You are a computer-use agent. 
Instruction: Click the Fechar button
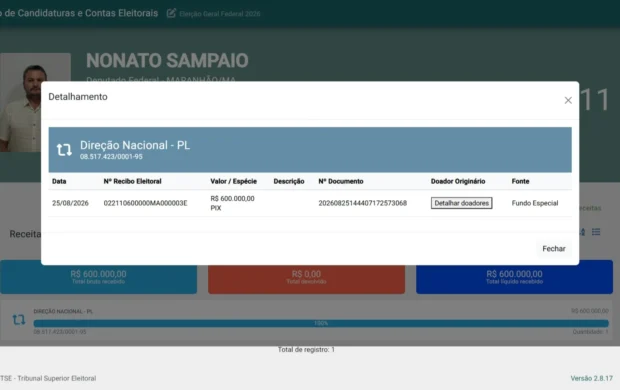554,248
